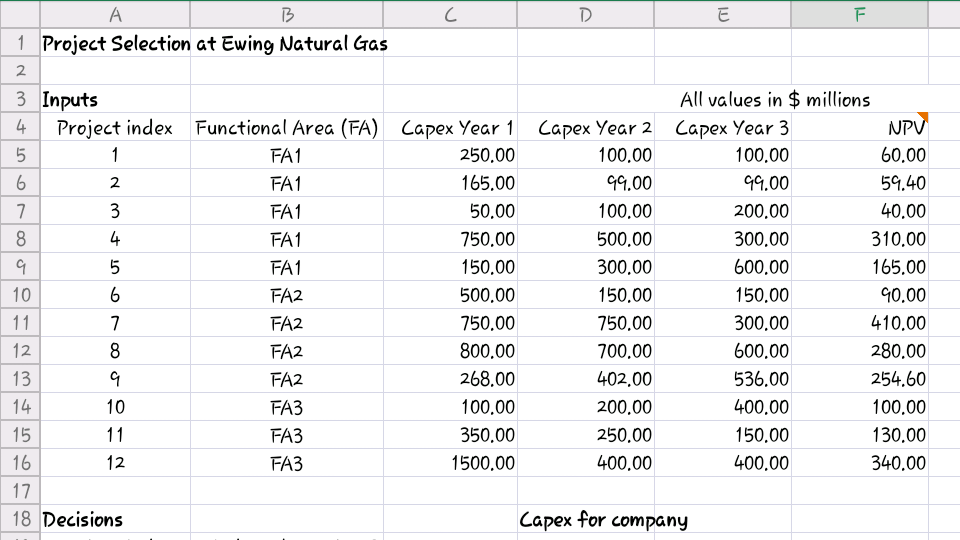Screen dimensions: 960x540
Task: Click 'All values in $ millions' note
Action: (774, 99)
